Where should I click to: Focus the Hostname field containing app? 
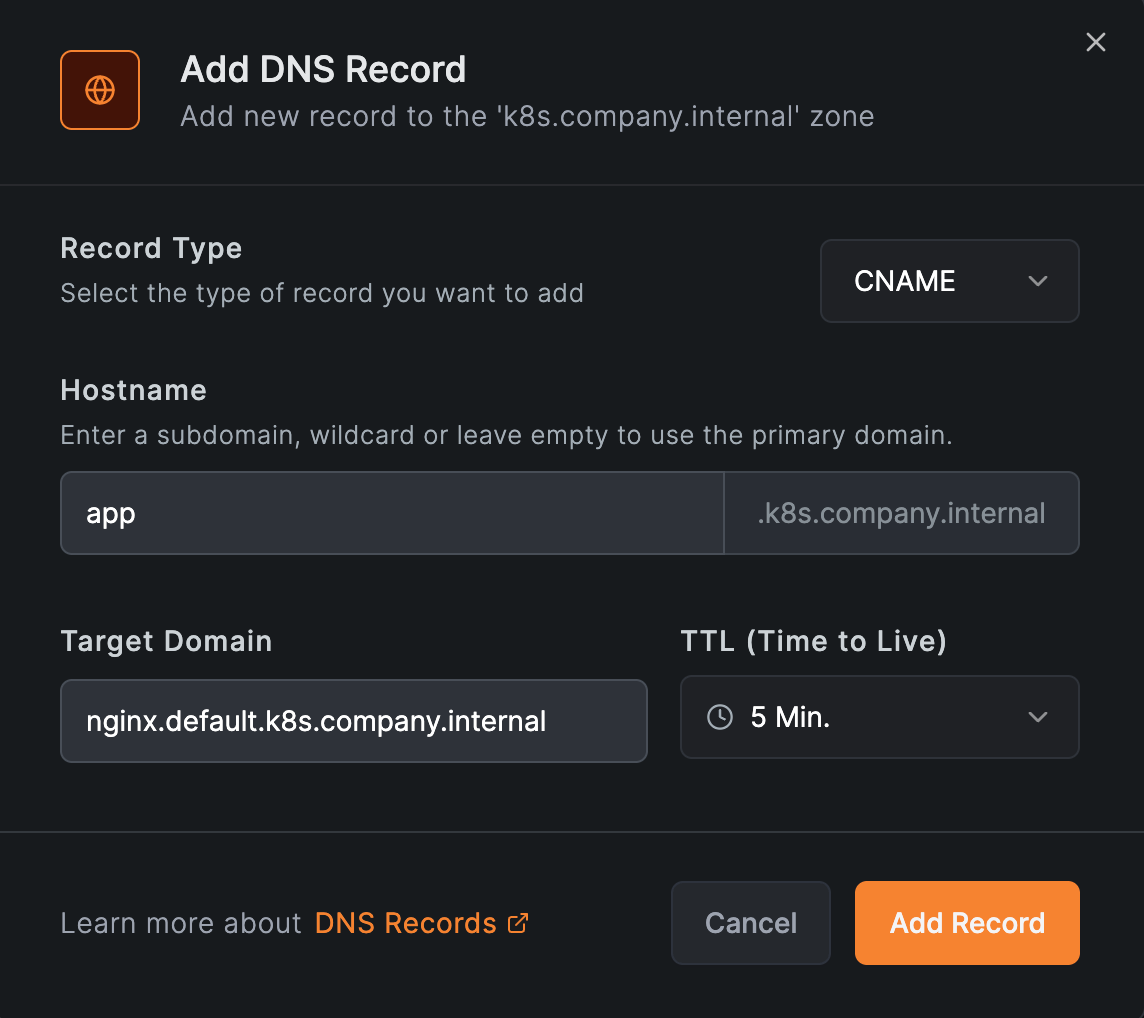[393, 513]
